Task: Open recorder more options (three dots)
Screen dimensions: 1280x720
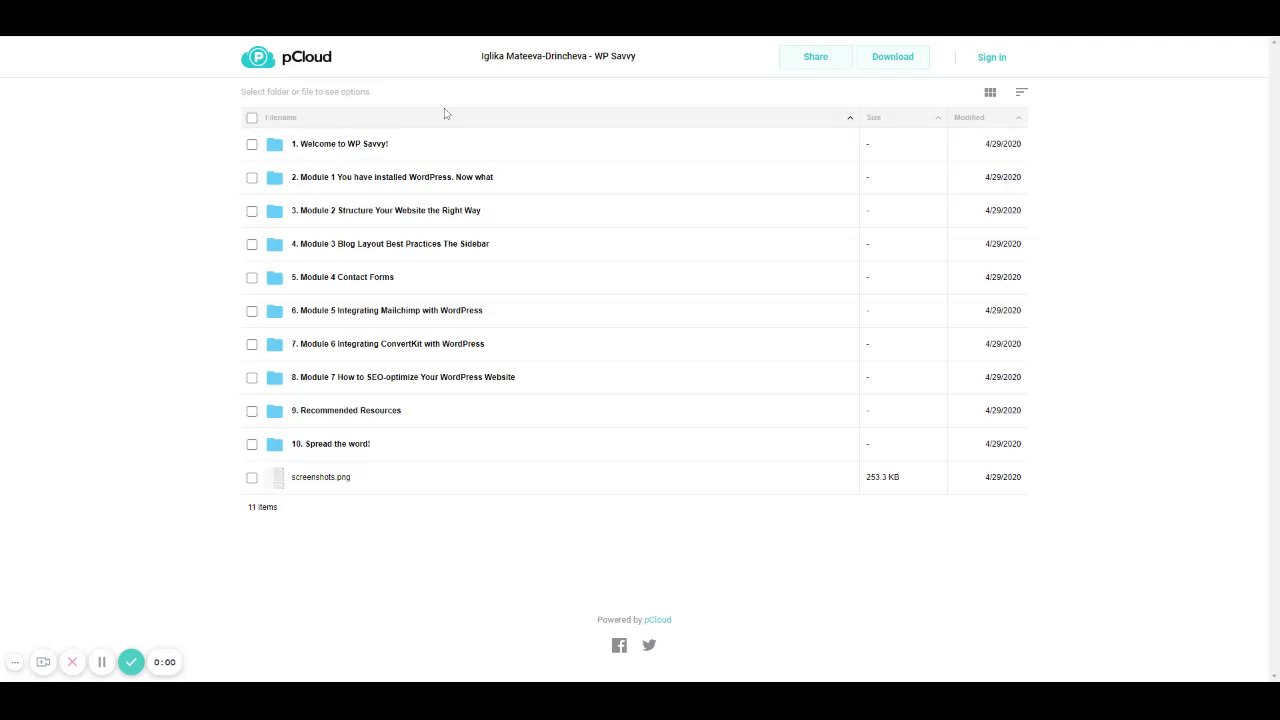Action: (15, 662)
